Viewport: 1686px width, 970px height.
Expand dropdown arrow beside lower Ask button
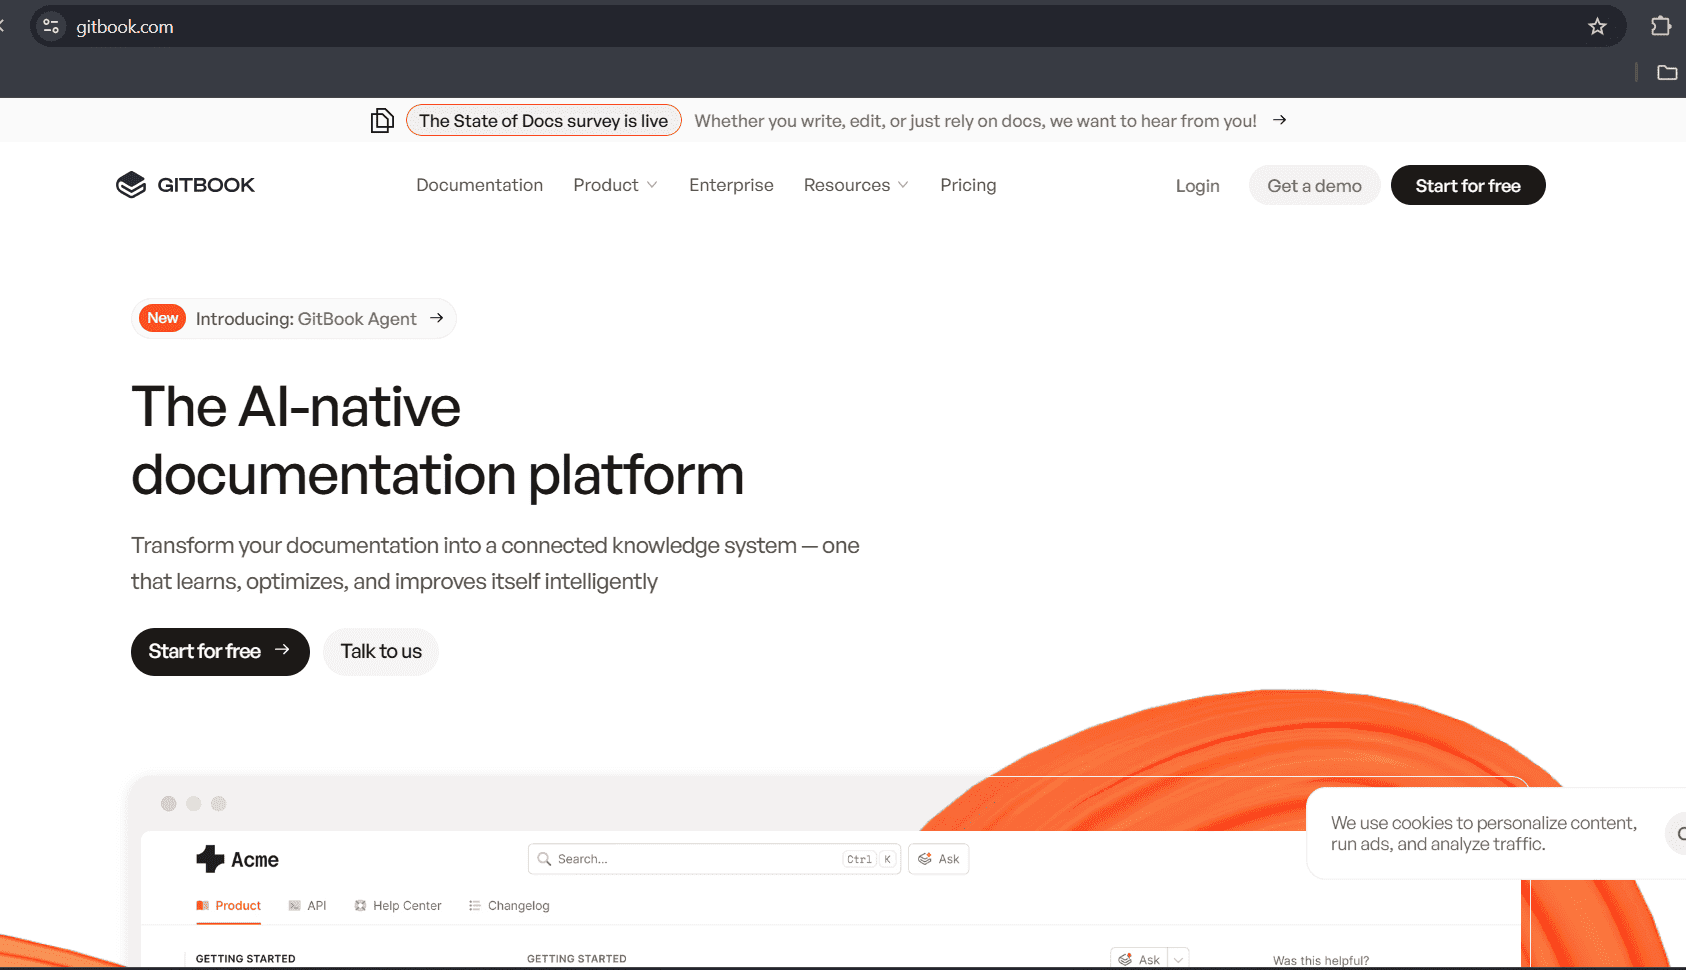coord(1178,959)
